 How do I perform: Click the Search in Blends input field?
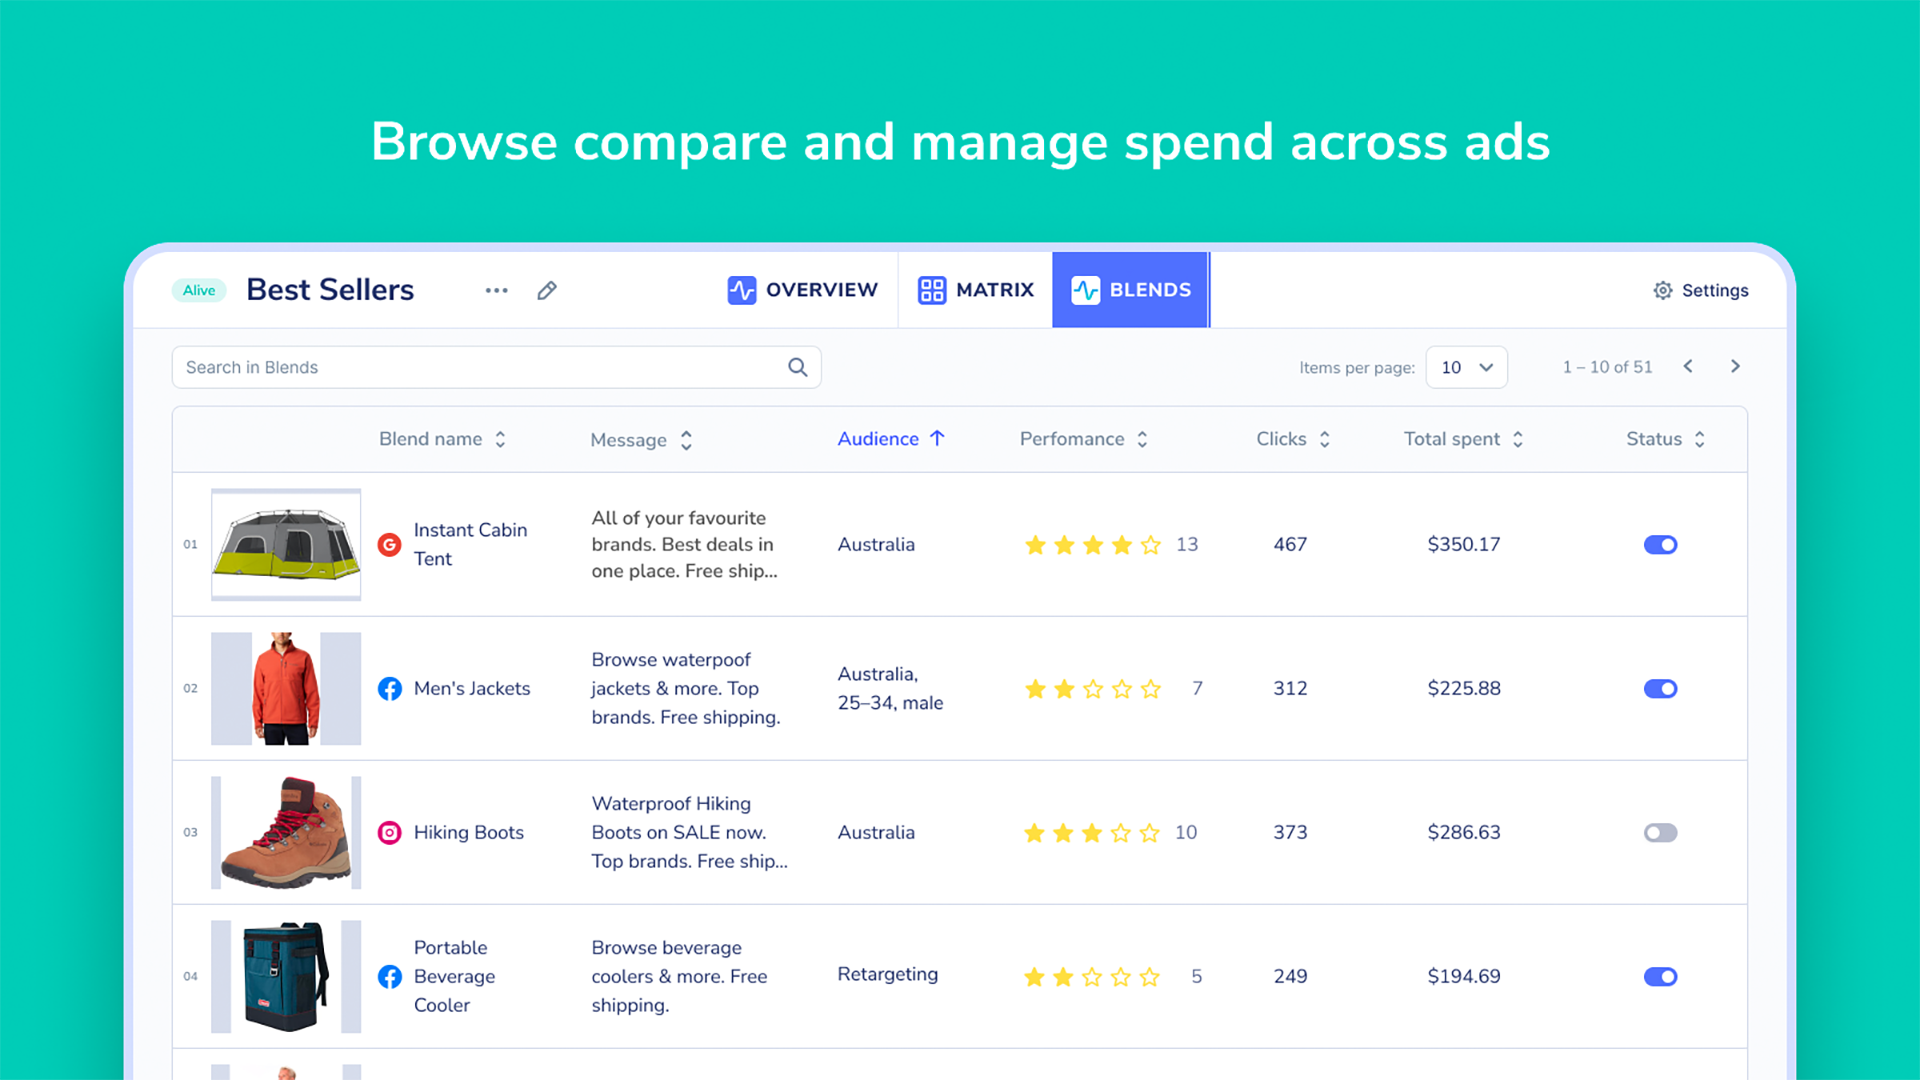tap(480, 367)
